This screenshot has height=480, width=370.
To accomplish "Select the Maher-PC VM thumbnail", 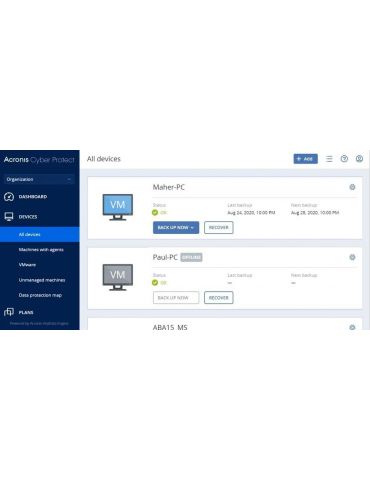I will pos(118,207).
